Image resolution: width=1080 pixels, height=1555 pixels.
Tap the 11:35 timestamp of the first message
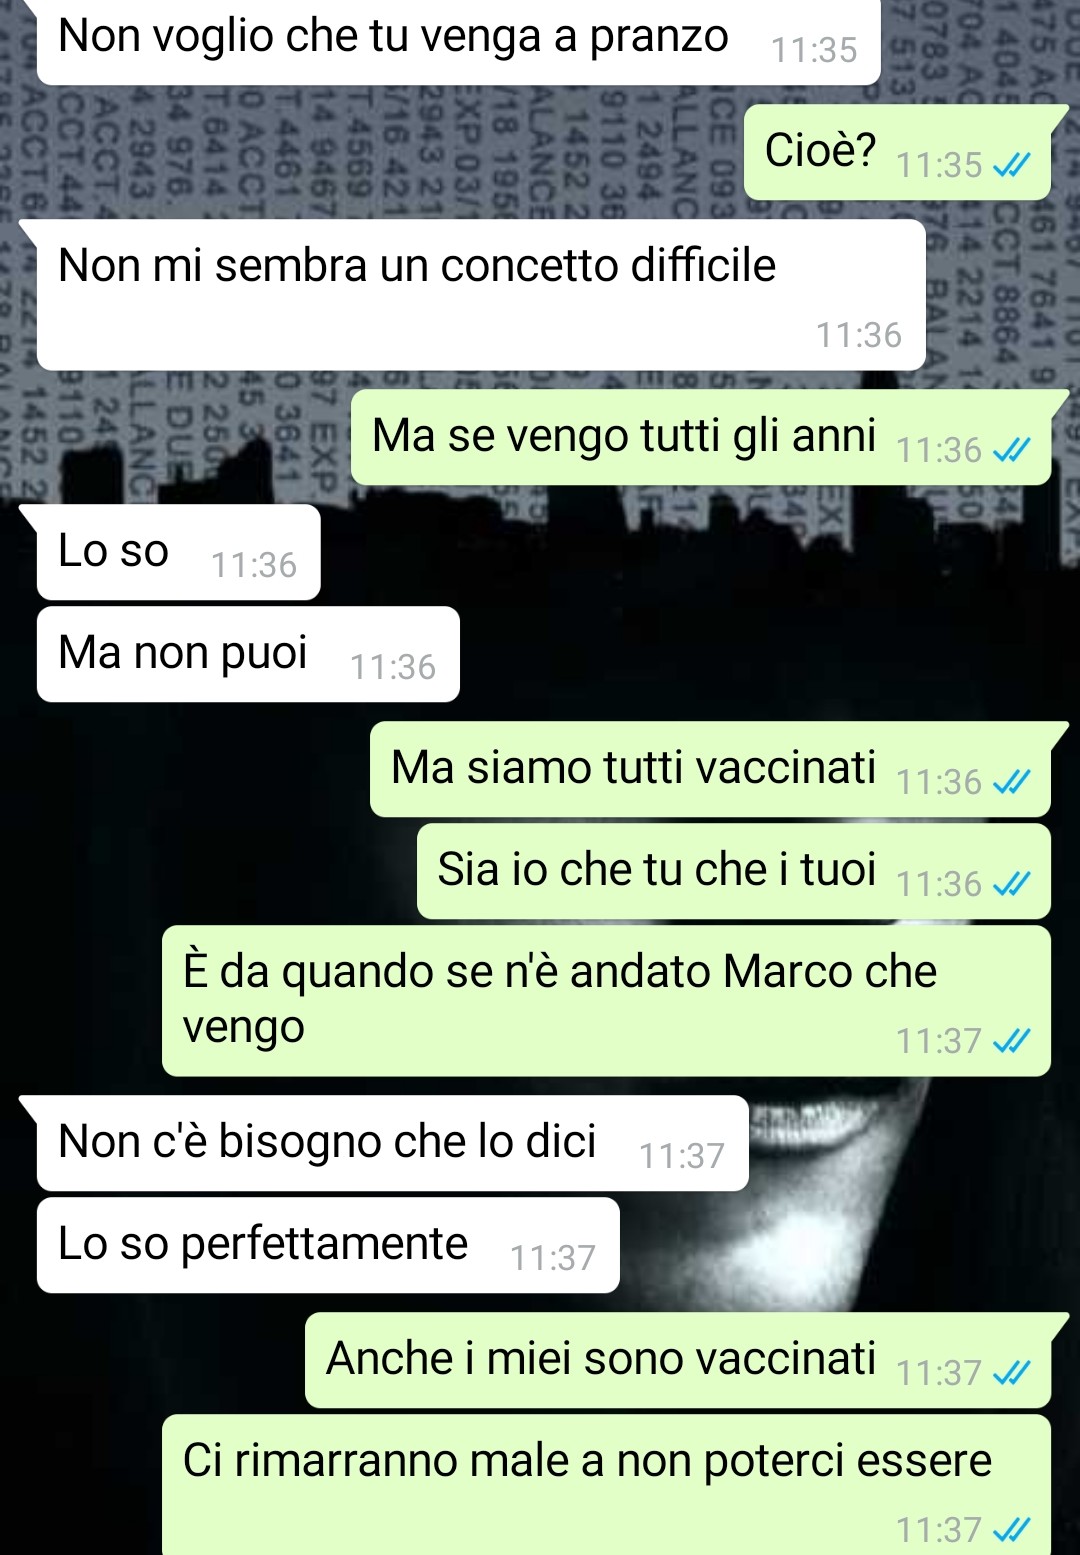click(x=814, y=50)
